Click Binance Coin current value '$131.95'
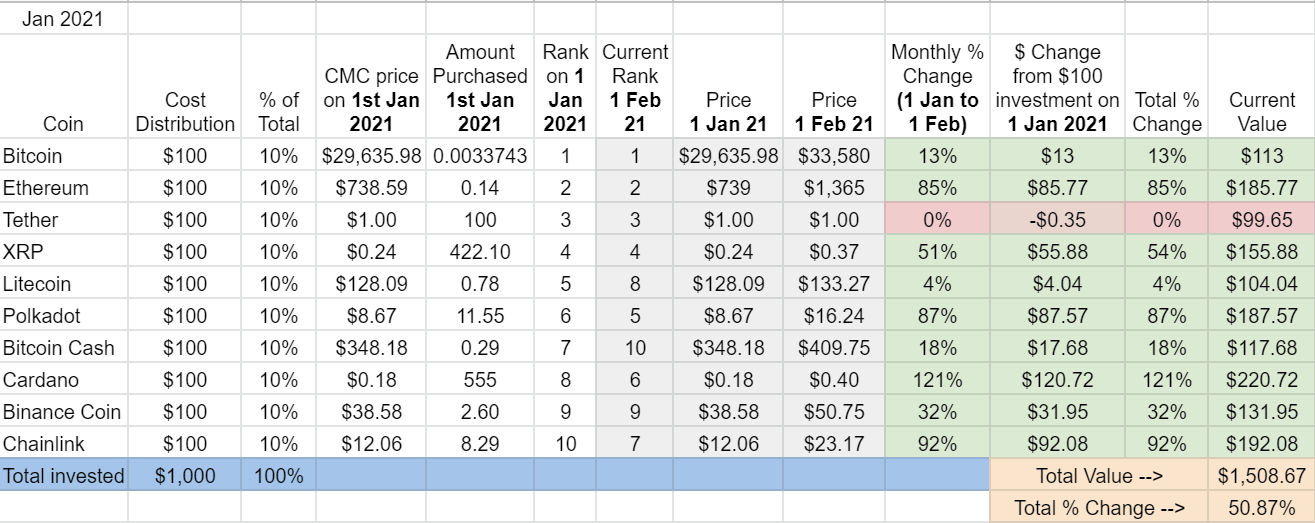 point(1261,411)
